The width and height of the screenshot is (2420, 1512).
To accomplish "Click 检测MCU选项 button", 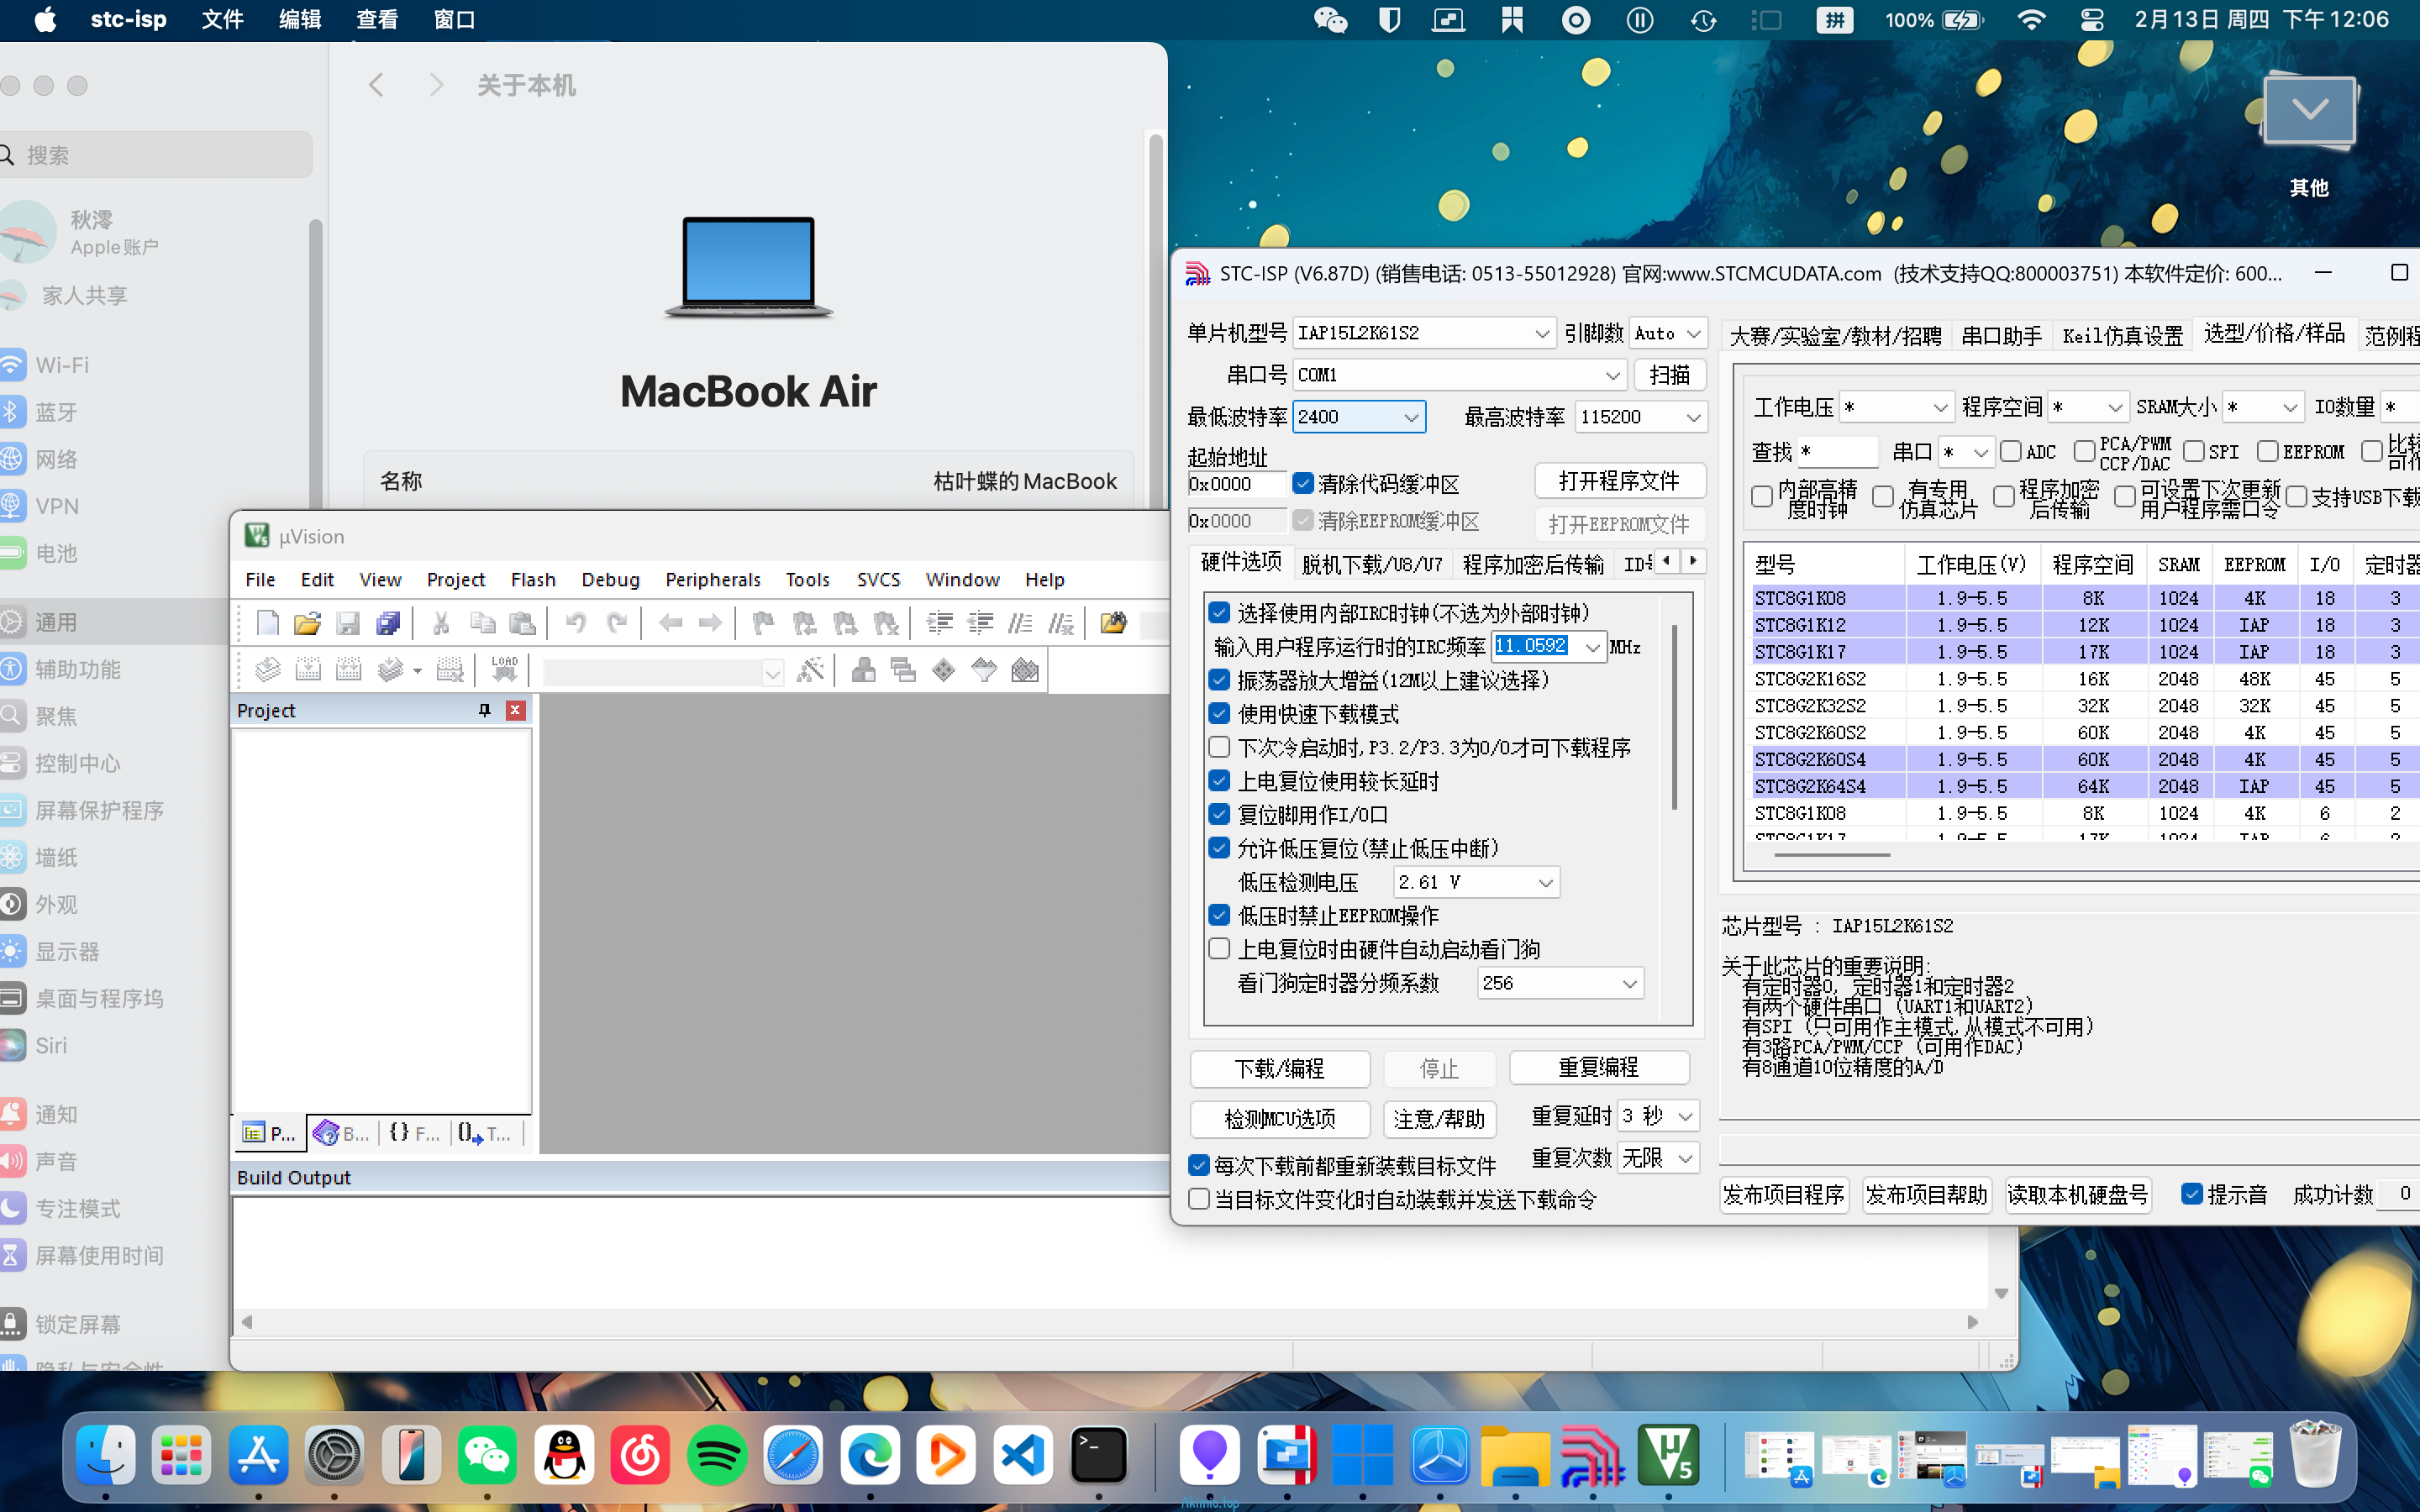I will tap(1279, 1118).
